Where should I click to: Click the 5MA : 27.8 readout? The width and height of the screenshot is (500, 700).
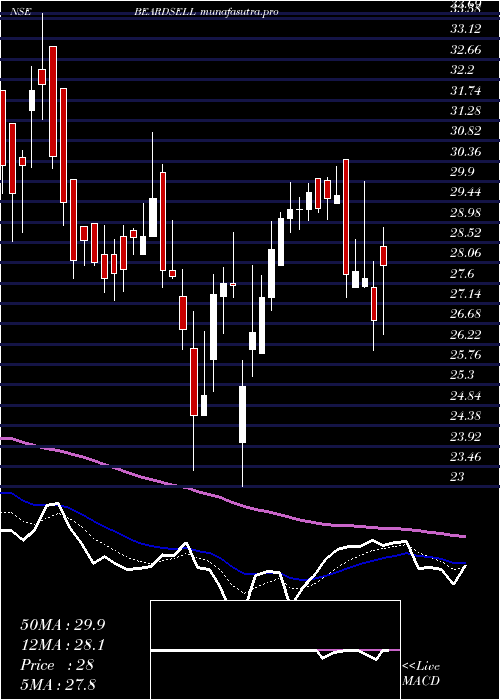point(59,685)
